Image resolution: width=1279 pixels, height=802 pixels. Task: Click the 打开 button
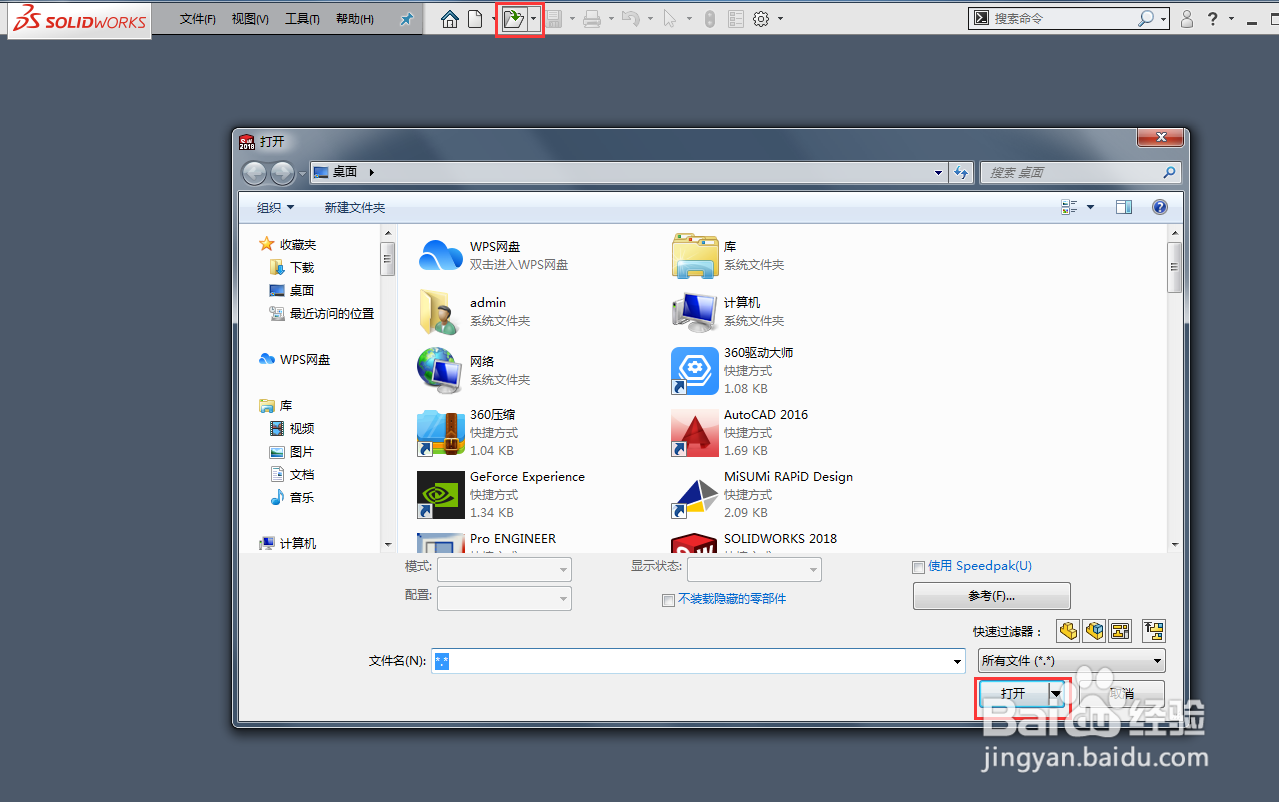1013,693
